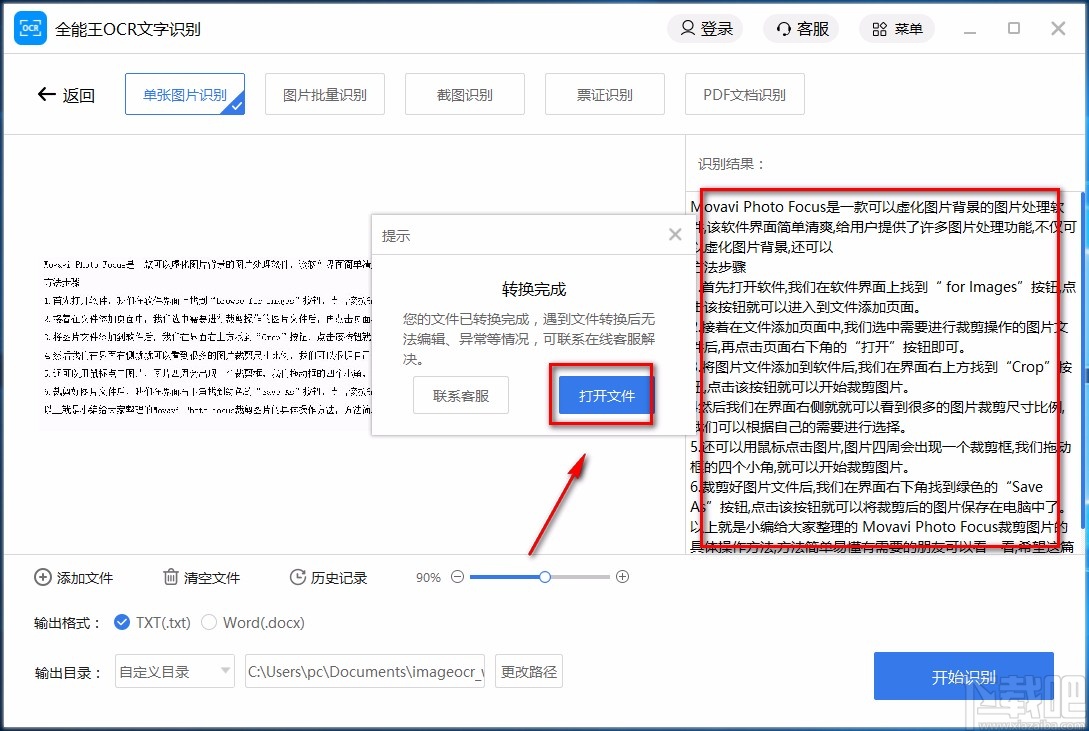Screen dimensions: 1089x731
Task: Select the Word(.docx) output format
Action: (211, 622)
